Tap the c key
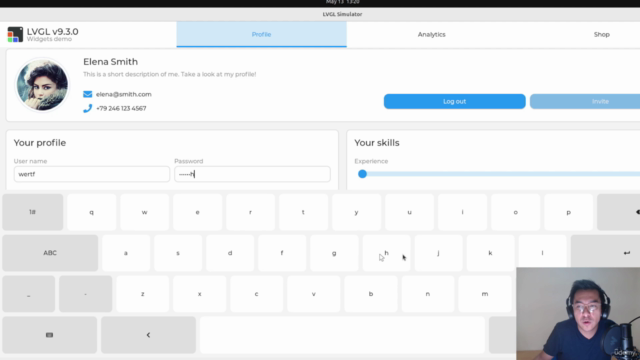 (x=256, y=294)
